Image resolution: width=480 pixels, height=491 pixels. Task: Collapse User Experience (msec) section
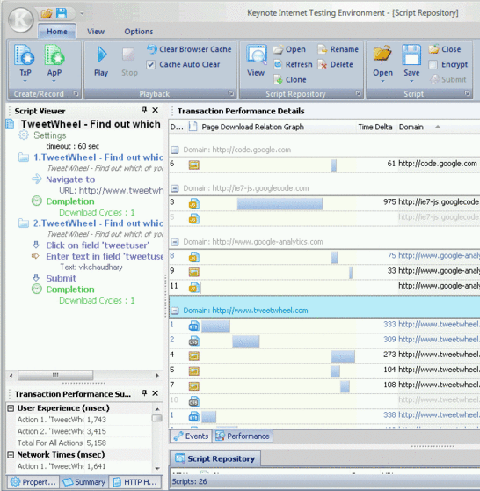point(11,408)
